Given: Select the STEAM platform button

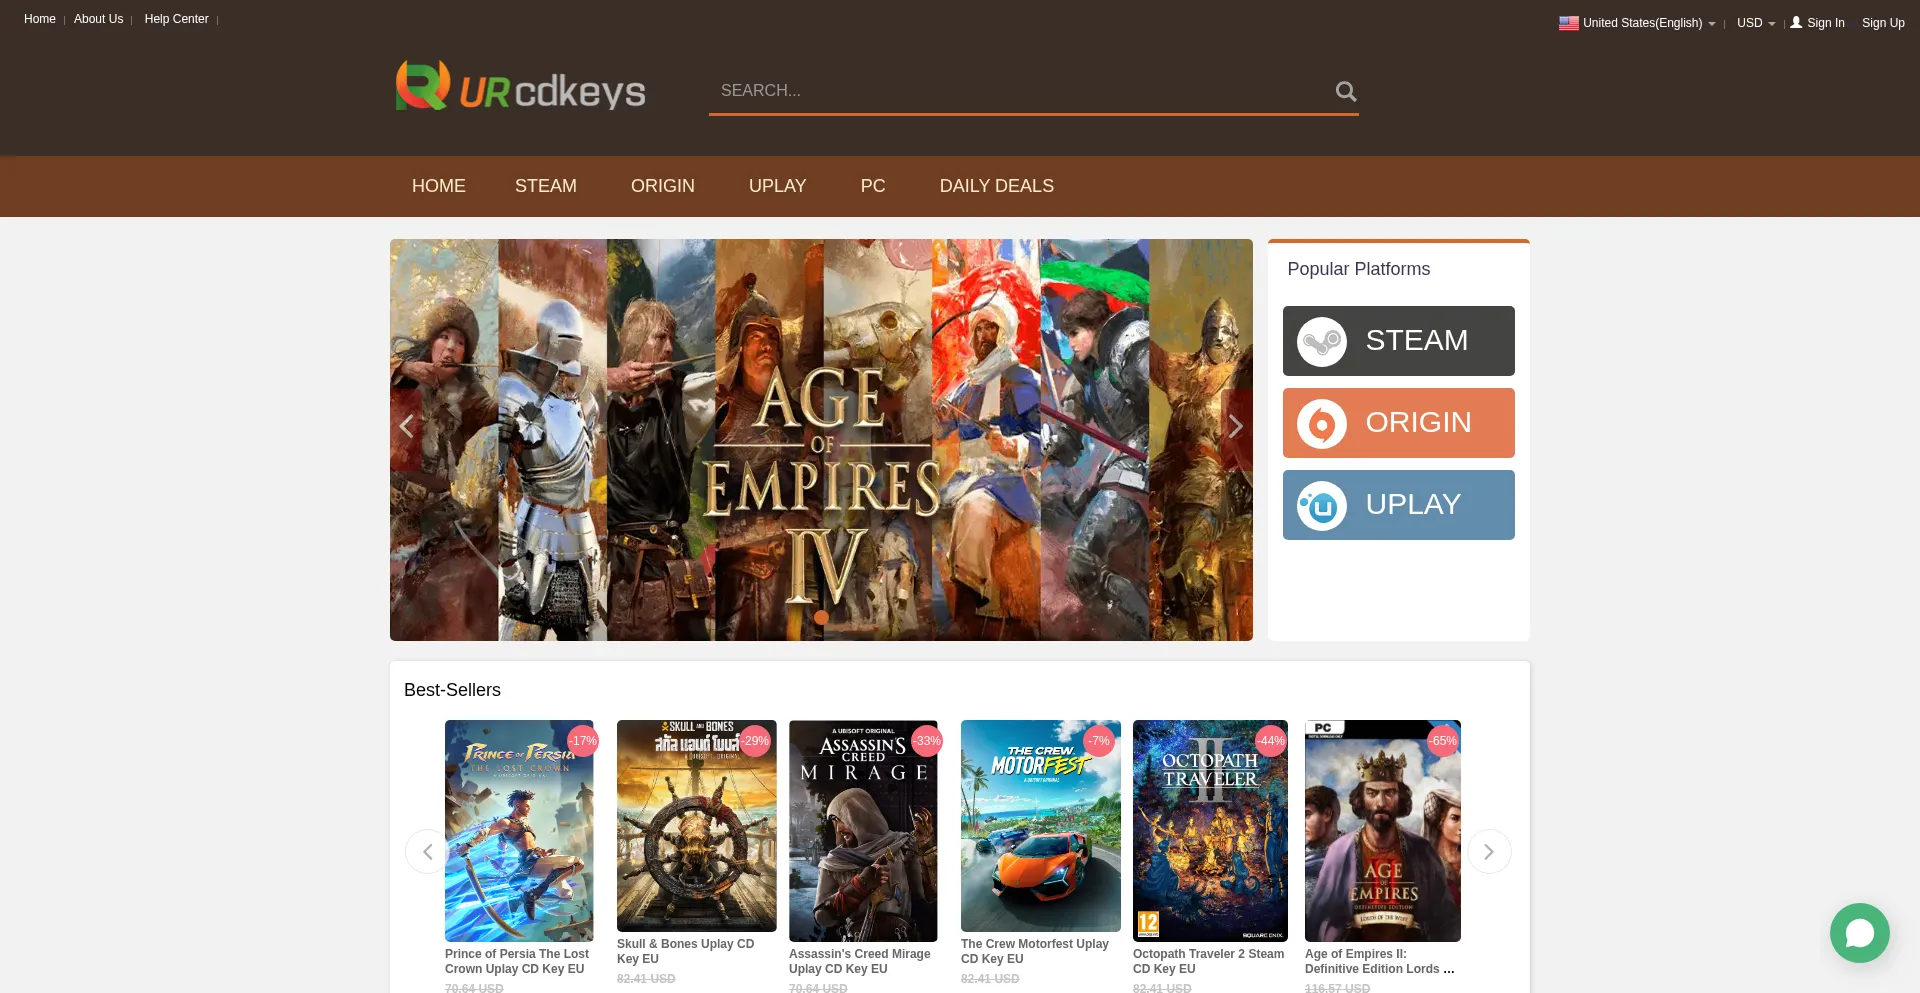Looking at the screenshot, I should coord(1399,341).
